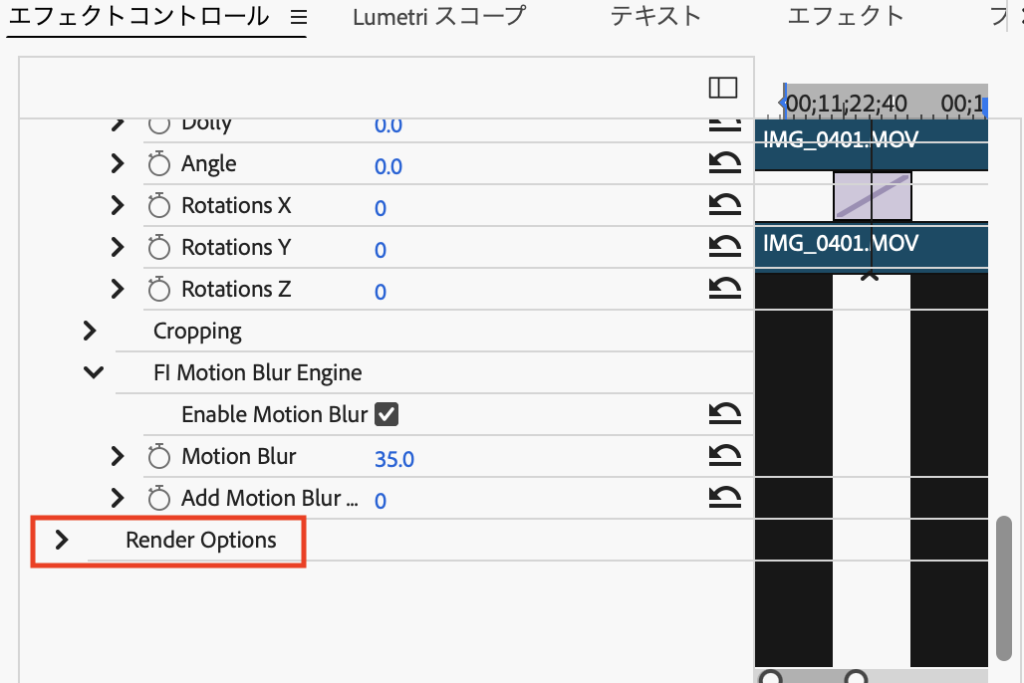Toggle animation stopwatch for Angle parameter
This screenshot has width=1024, height=683.
157,163
